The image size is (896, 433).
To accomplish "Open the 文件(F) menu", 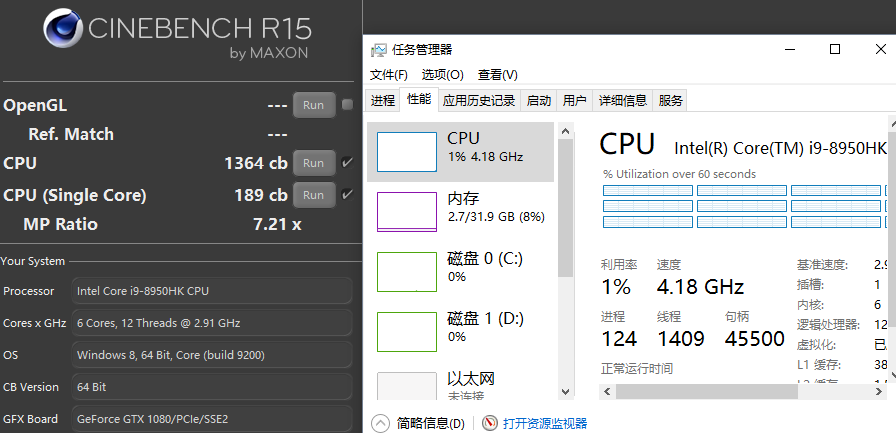I will (389, 75).
